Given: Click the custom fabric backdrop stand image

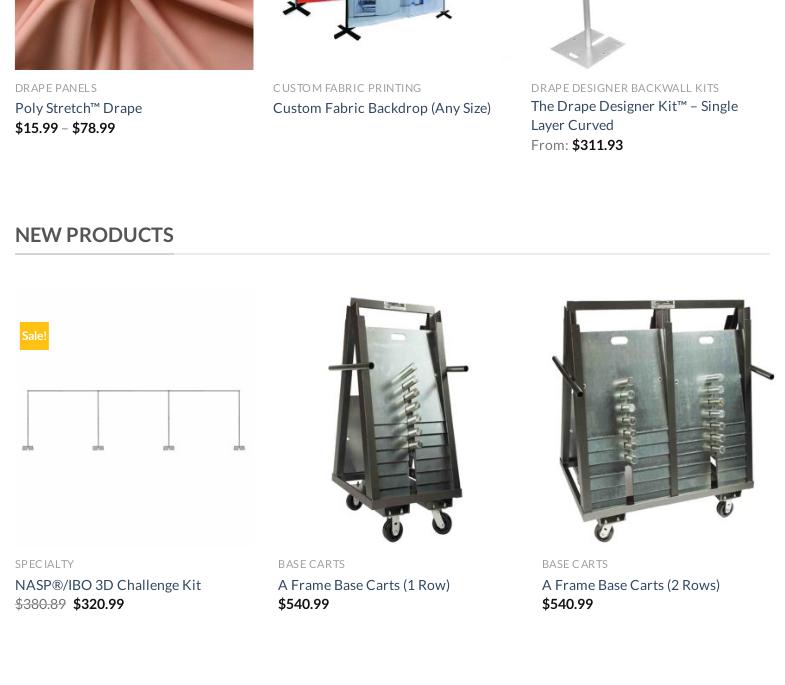Looking at the screenshot, I should pyautogui.click(x=368, y=20).
